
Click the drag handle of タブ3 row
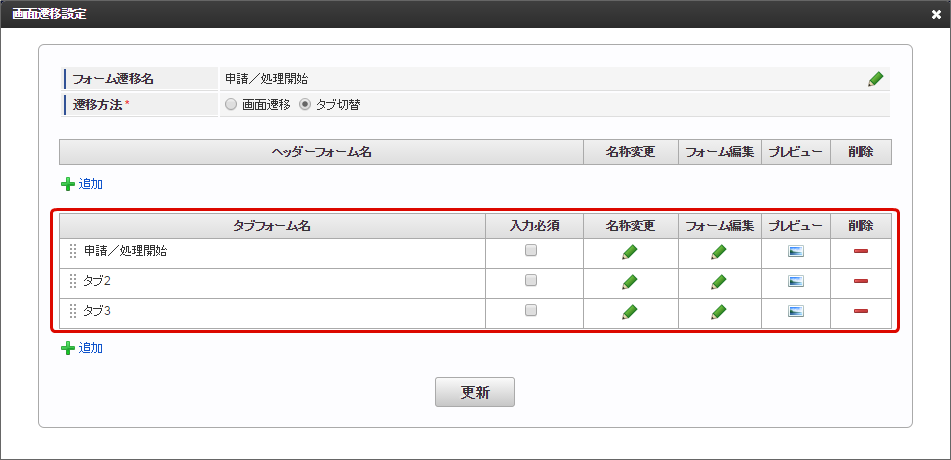click(73, 311)
